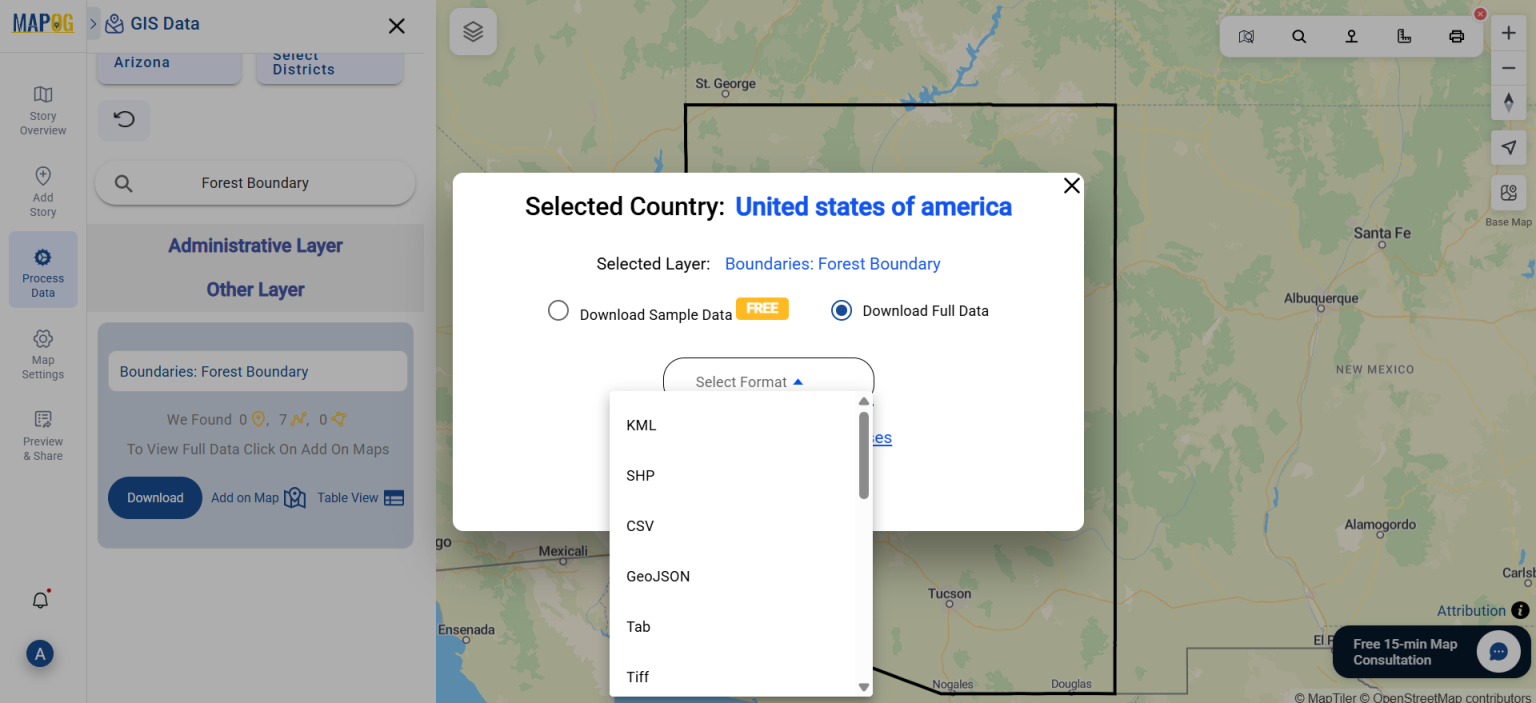1536x703 pixels.
Task: Pick GeoJSON as download format
Action: pos(657,576)
